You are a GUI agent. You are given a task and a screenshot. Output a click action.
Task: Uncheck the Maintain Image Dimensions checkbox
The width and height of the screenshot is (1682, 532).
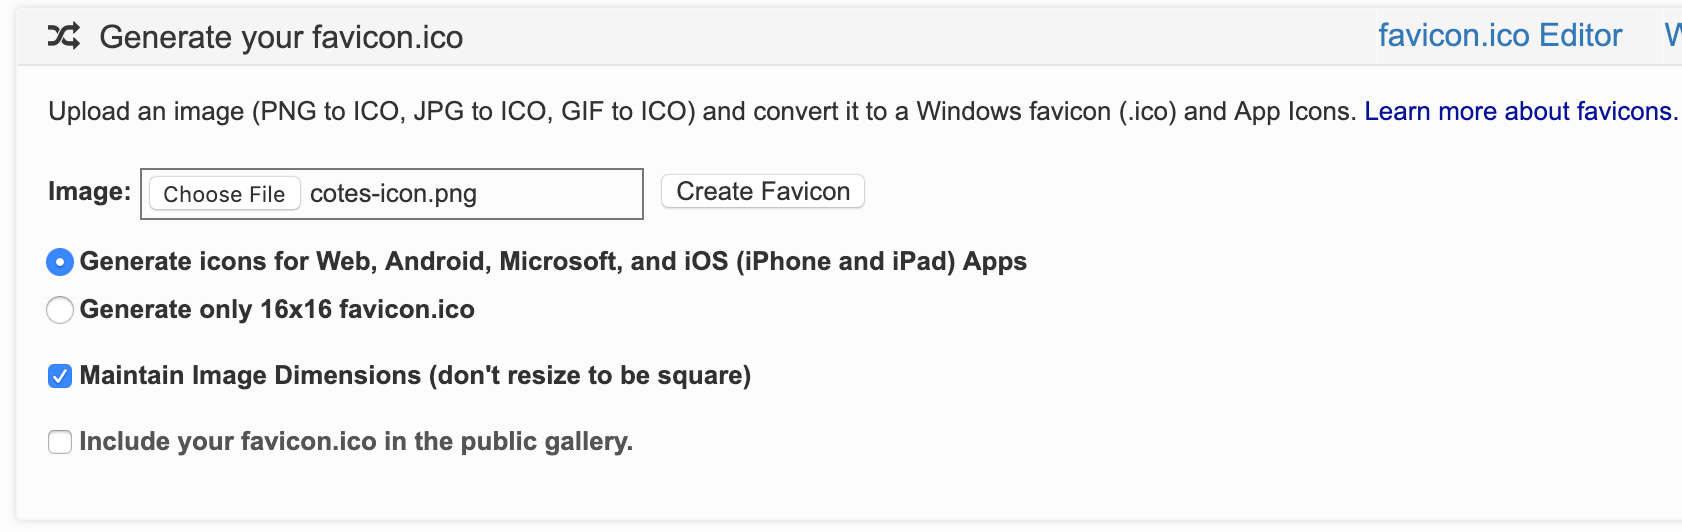tap(60, 376)
